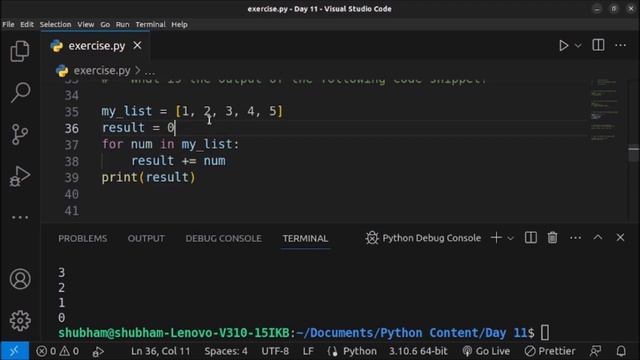Click the for num in my_list line

point(170,144)
